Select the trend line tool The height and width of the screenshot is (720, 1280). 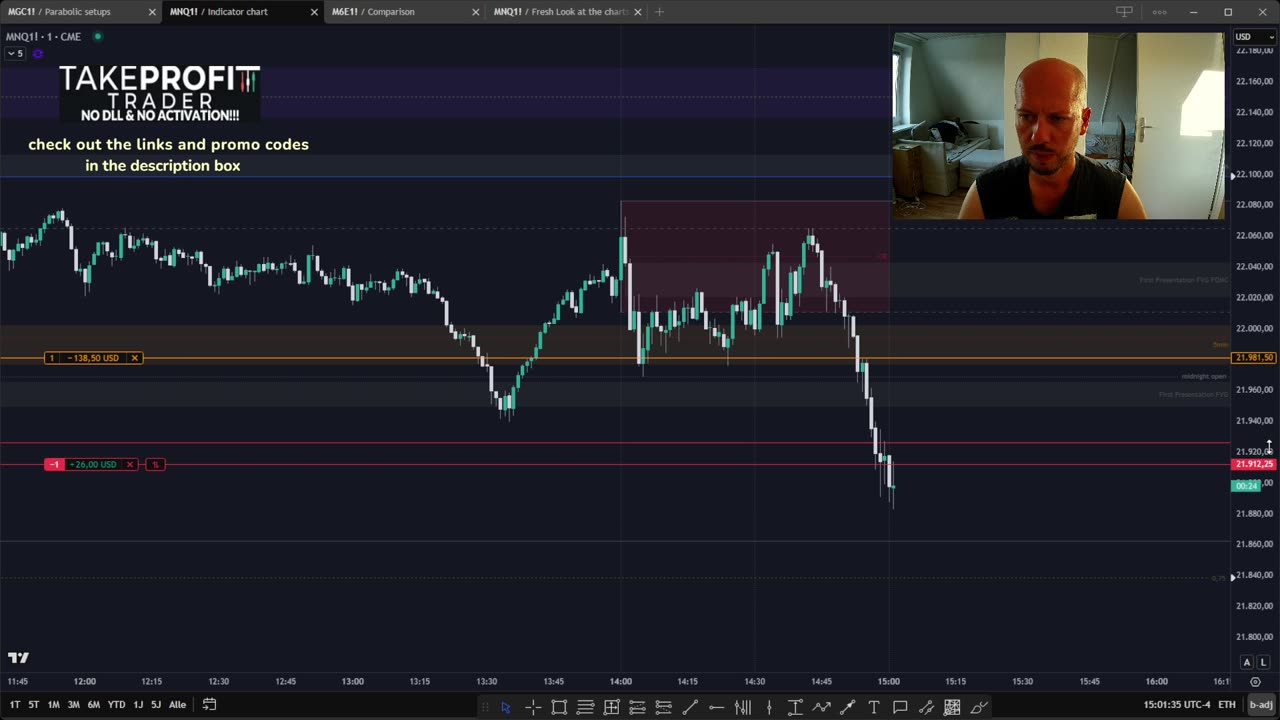coord(690,707)
